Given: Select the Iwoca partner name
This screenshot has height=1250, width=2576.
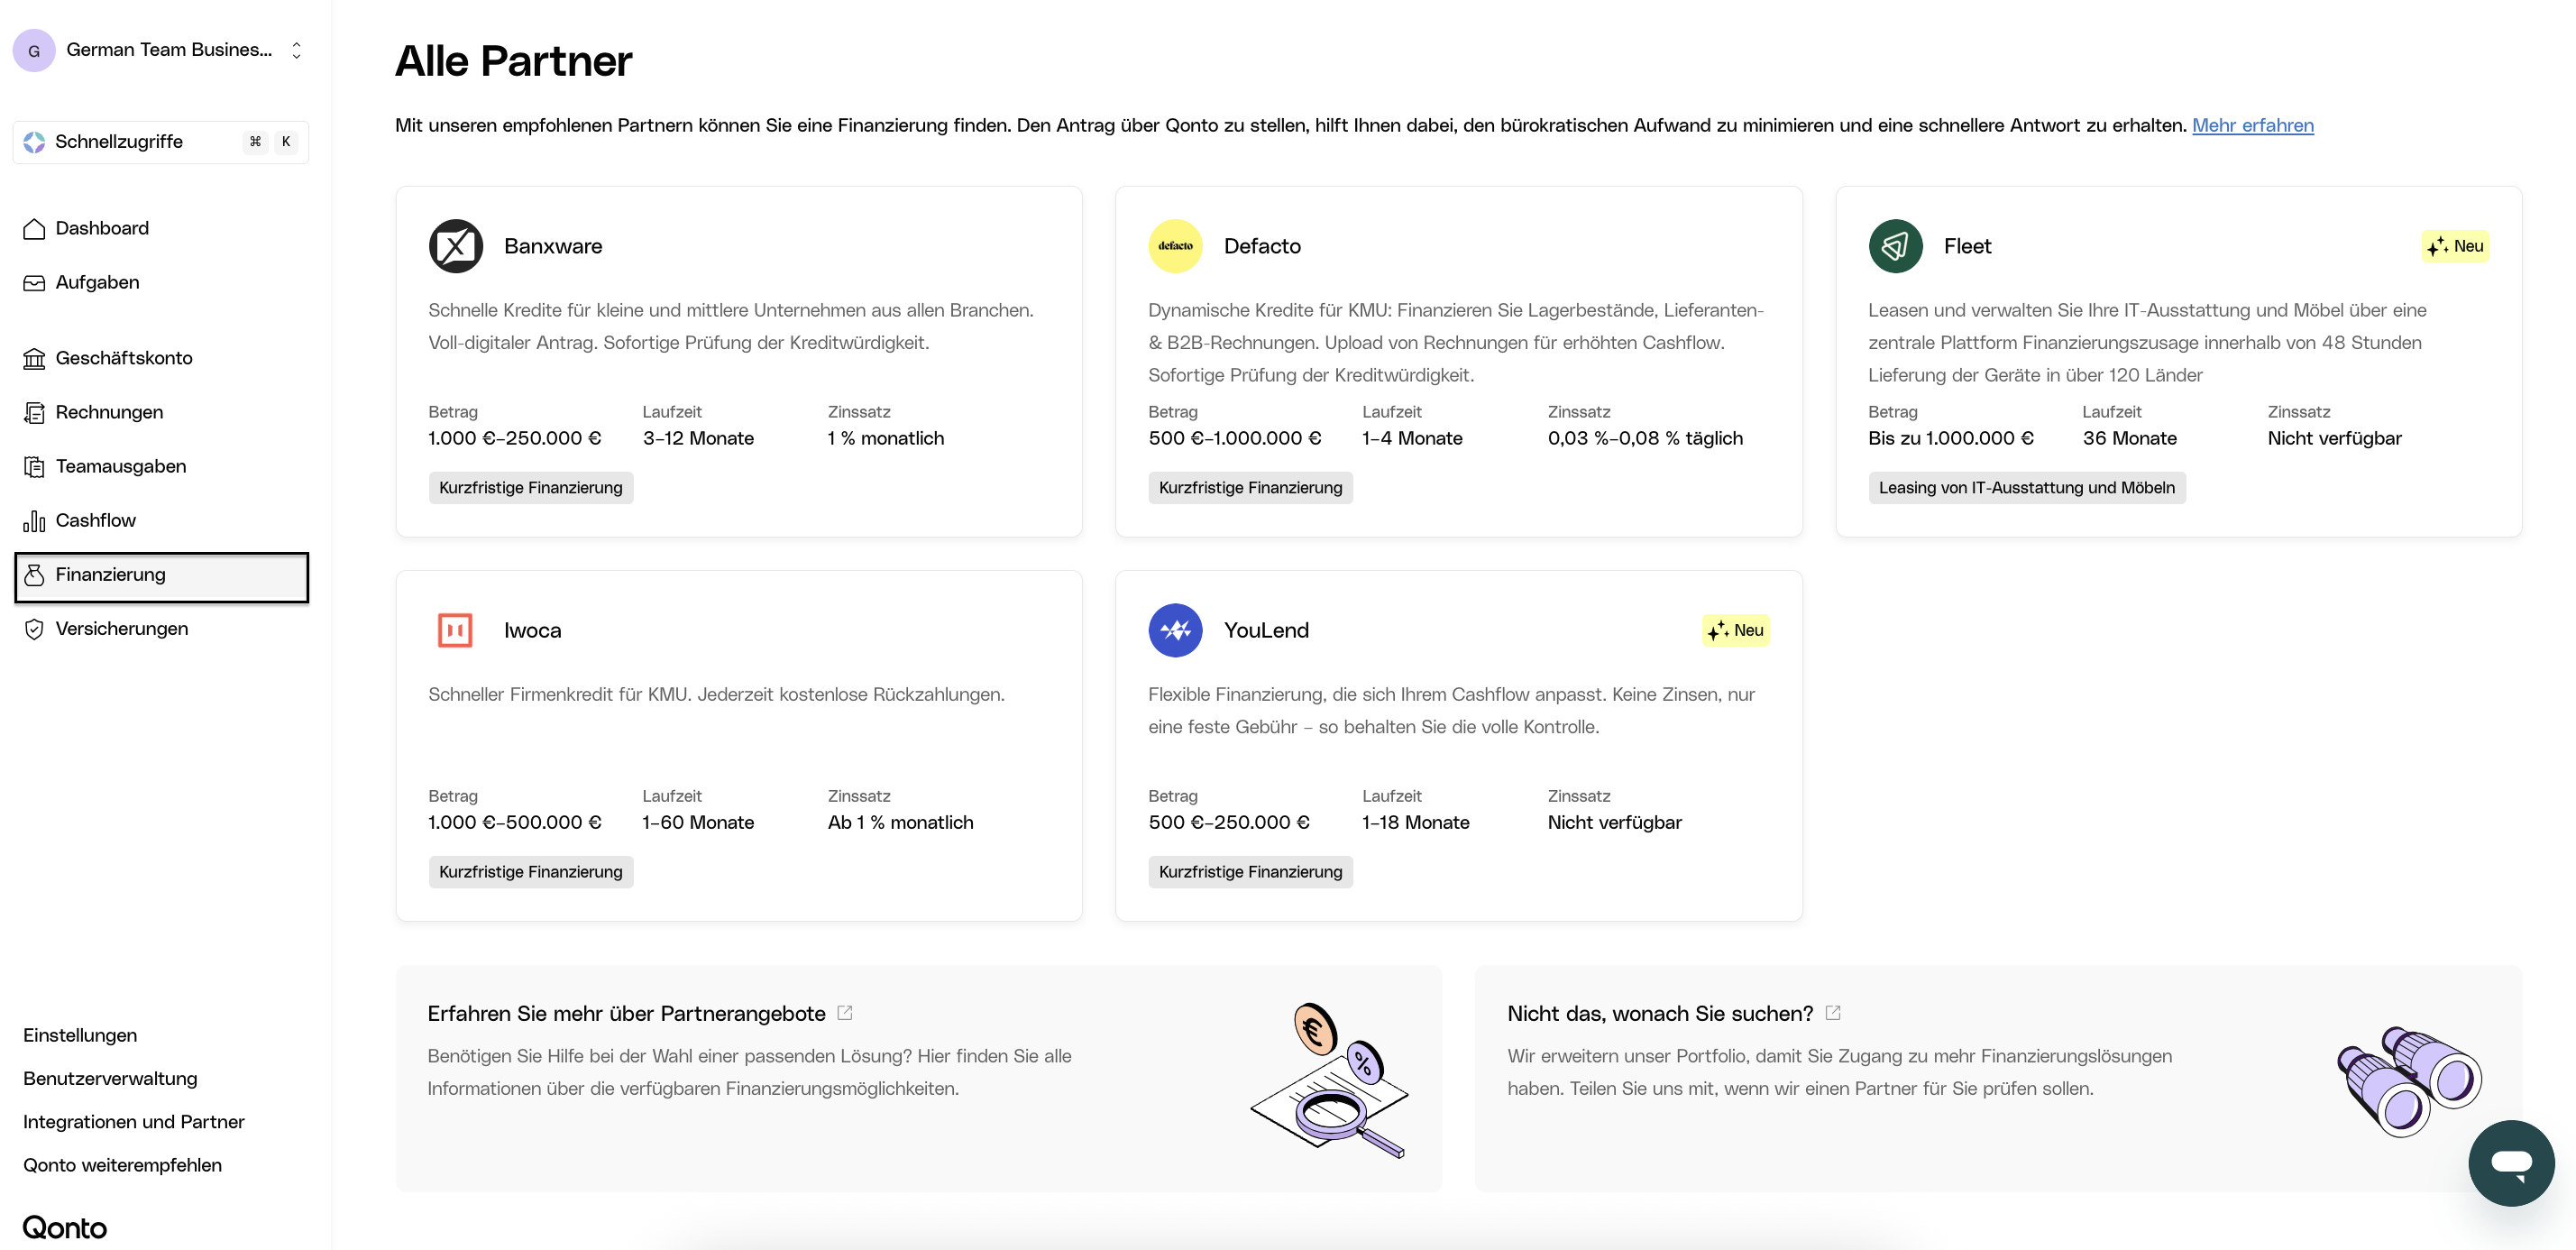Looking at the screenshot, I should (x=532, y=630).
